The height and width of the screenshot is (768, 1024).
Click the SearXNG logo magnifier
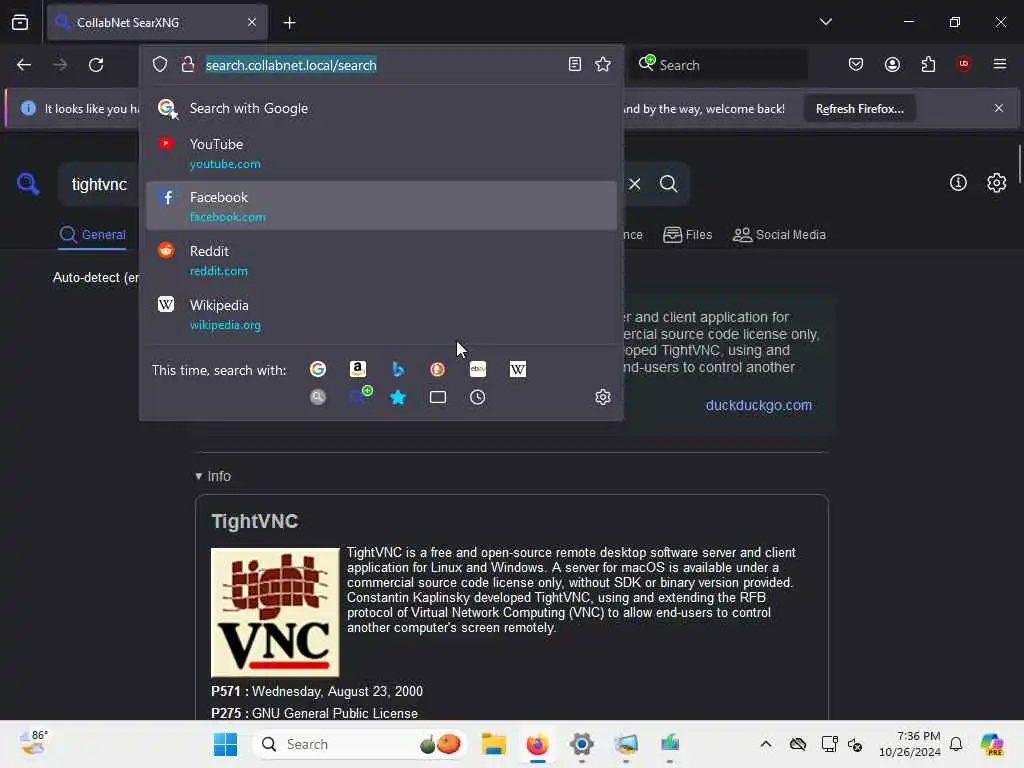click(x=27, y=184)
